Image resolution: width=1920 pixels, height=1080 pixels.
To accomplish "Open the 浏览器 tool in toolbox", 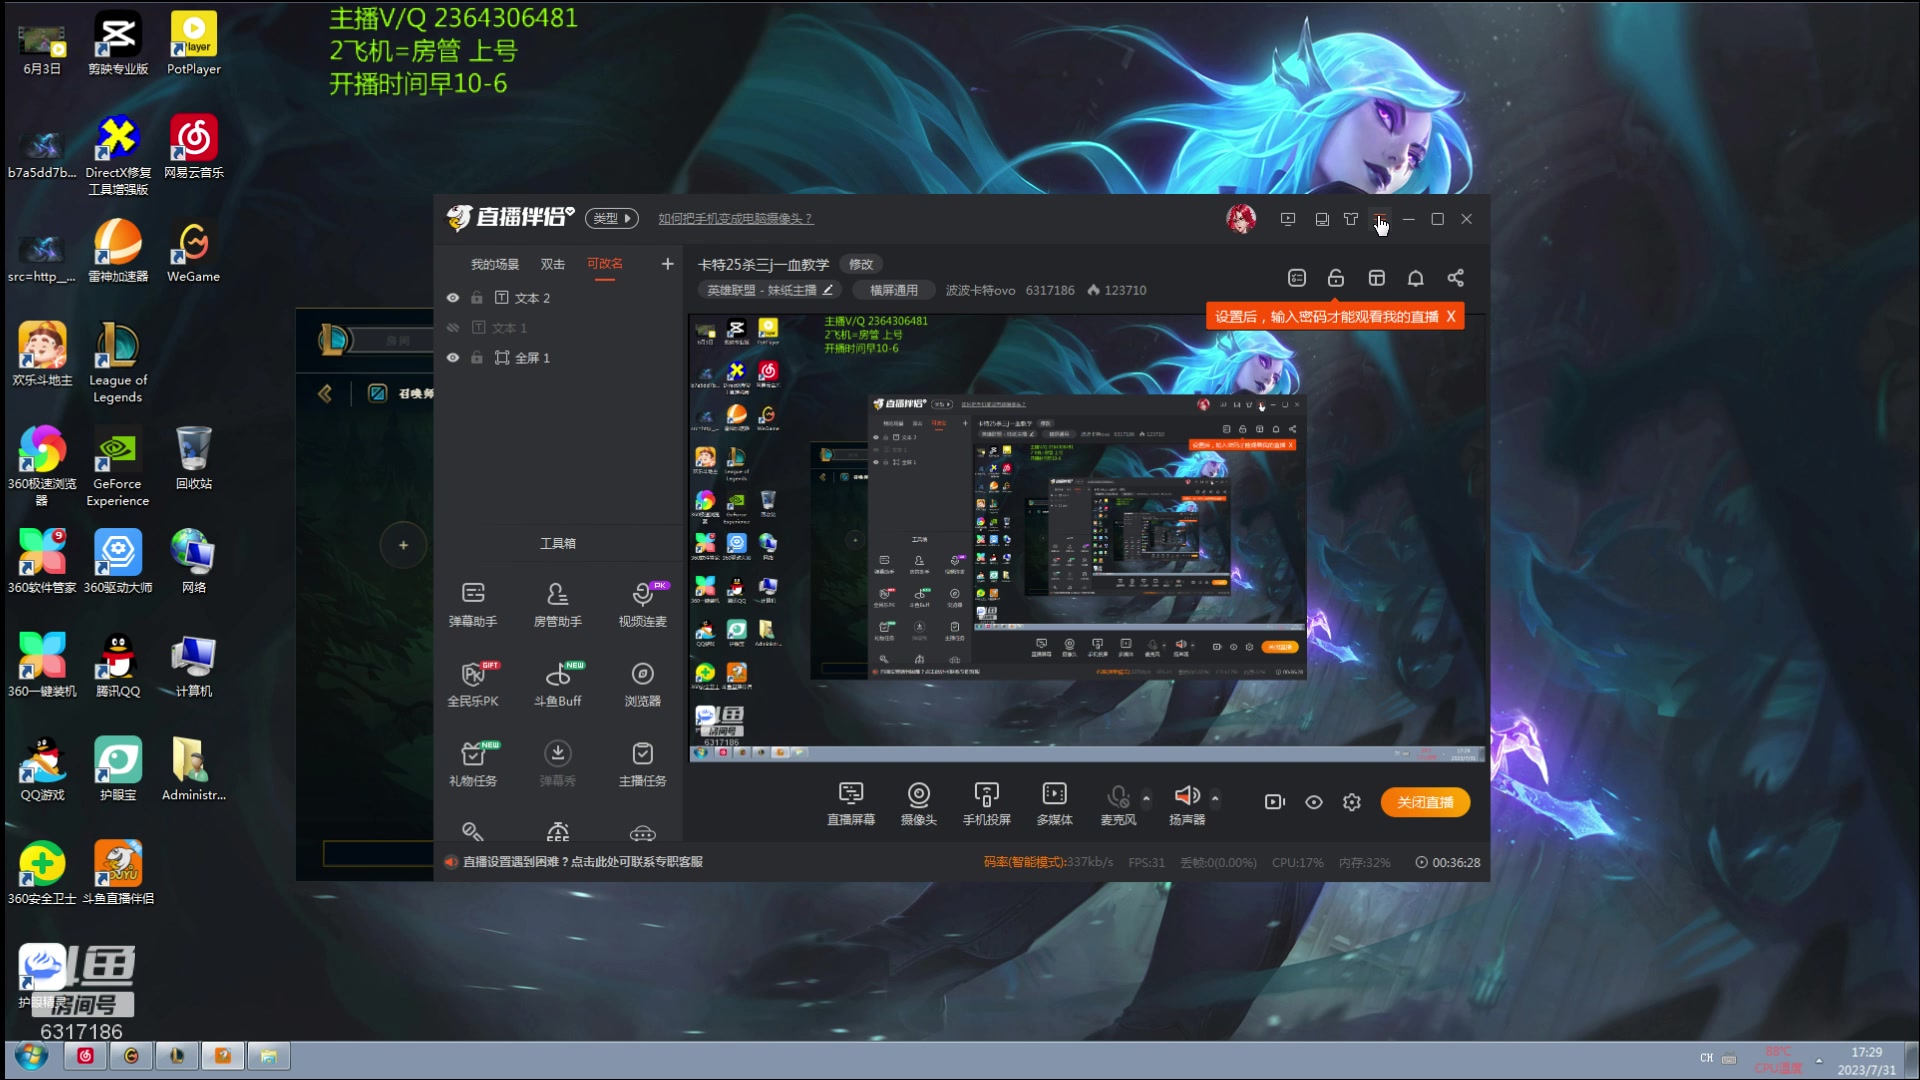I will (x=642, y=684).
